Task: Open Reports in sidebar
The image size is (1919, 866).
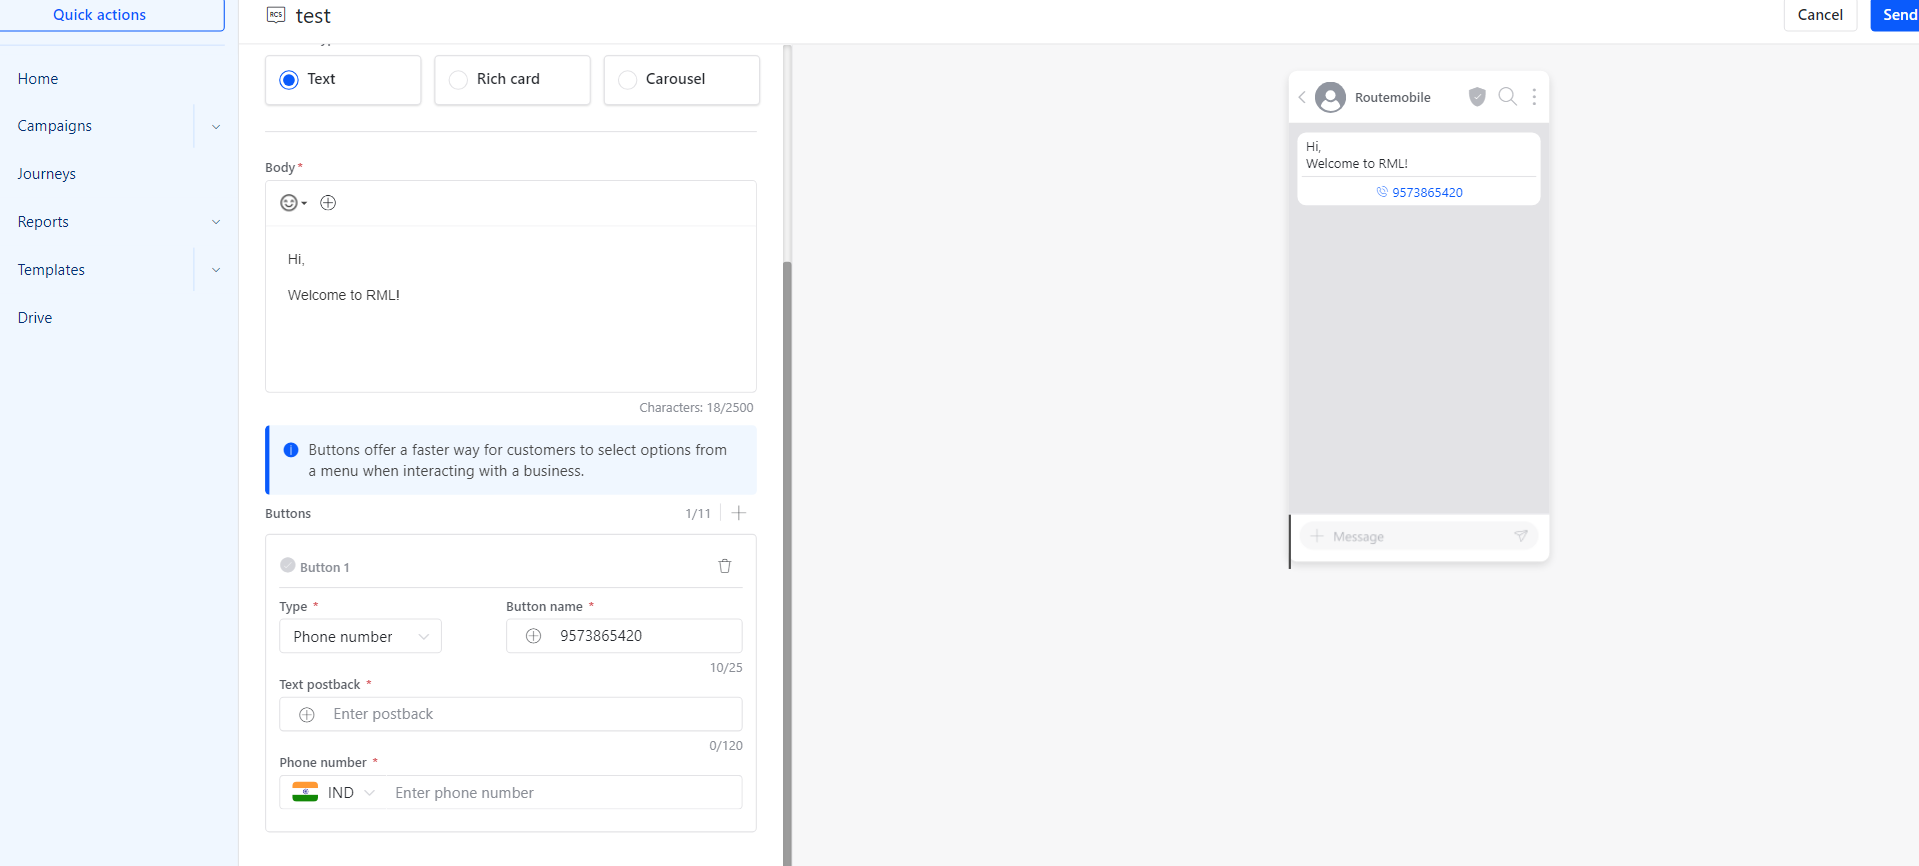Action: tap(43, 222)
